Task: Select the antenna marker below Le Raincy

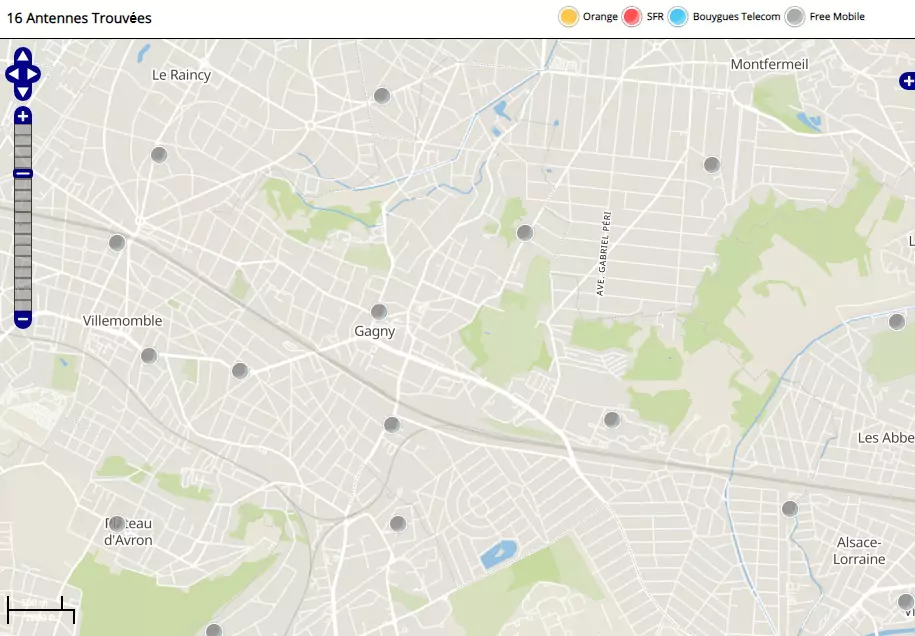Action: click(x=158, y=155)
